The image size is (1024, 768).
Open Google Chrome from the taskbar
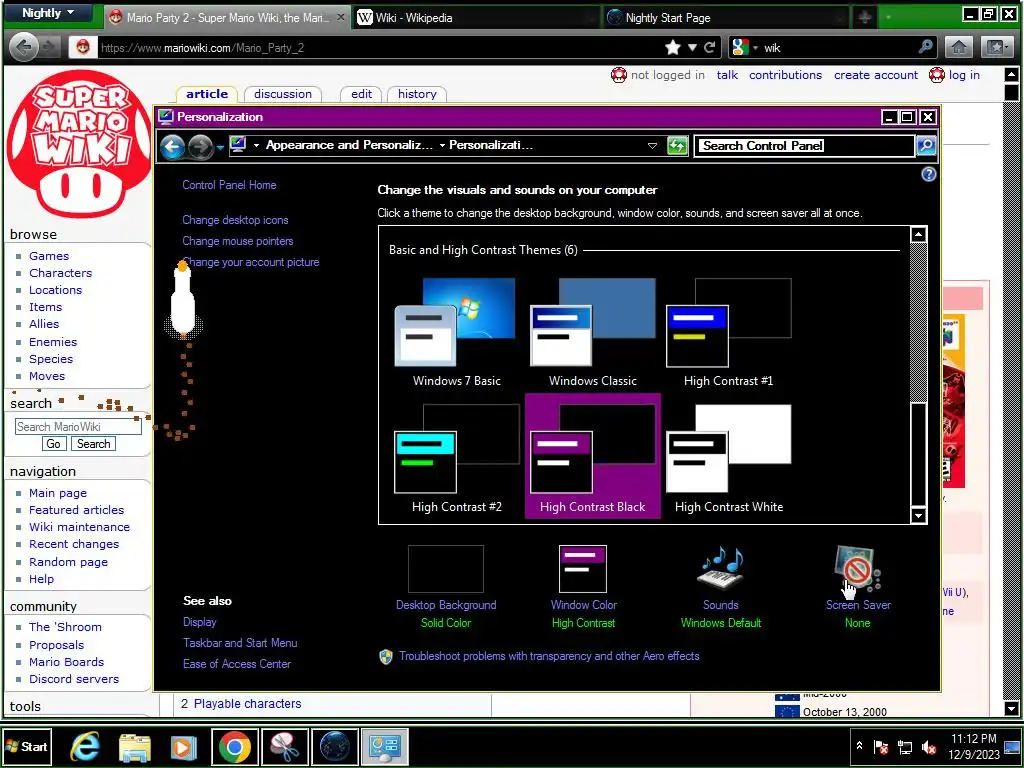click(x=235, y=747)
